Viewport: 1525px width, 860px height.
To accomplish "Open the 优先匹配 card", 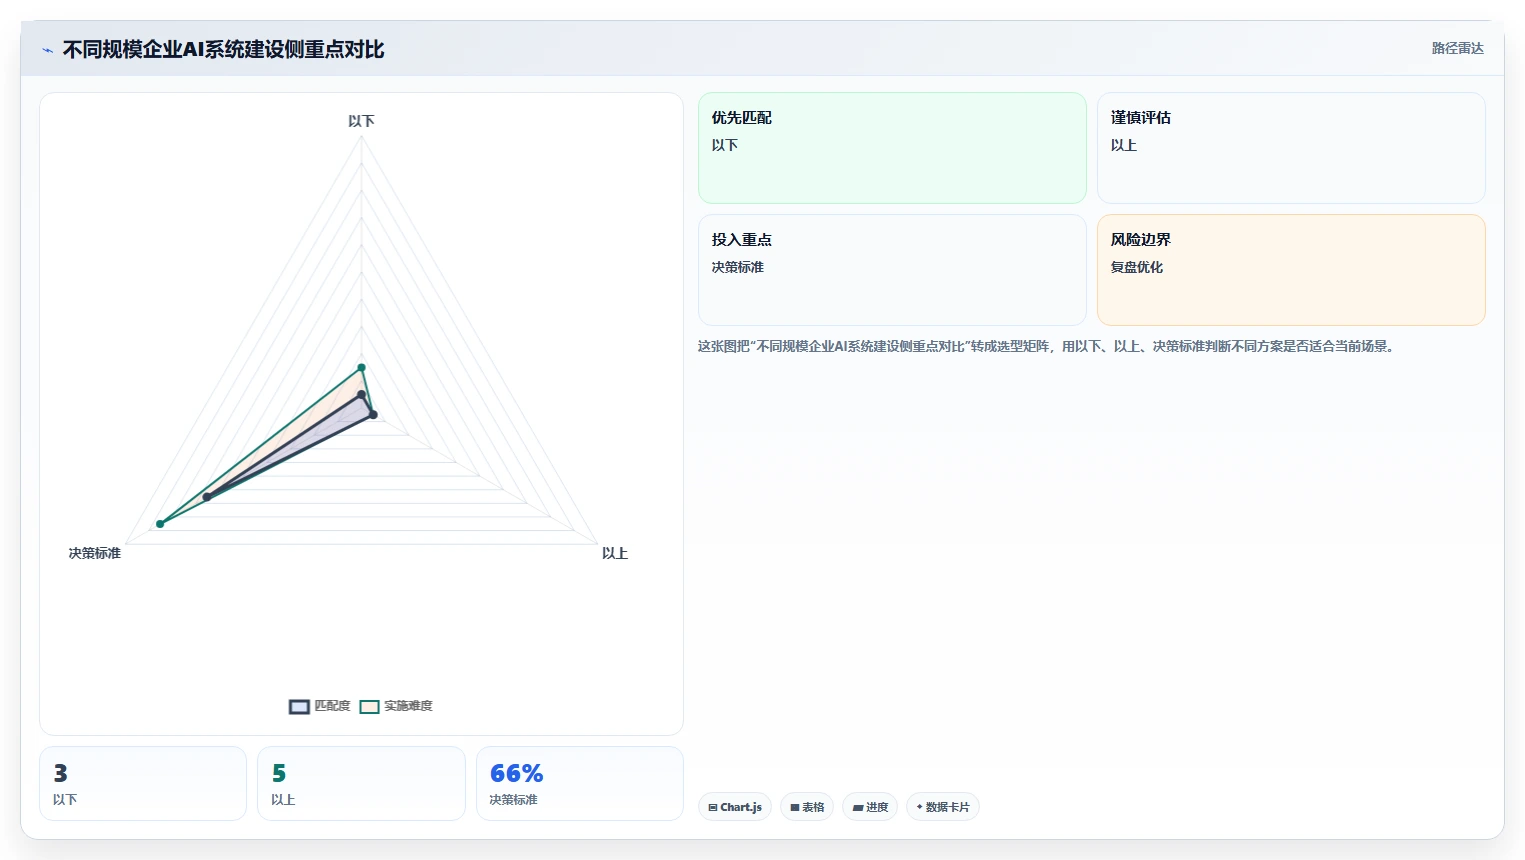I will (x=892, y=148).
